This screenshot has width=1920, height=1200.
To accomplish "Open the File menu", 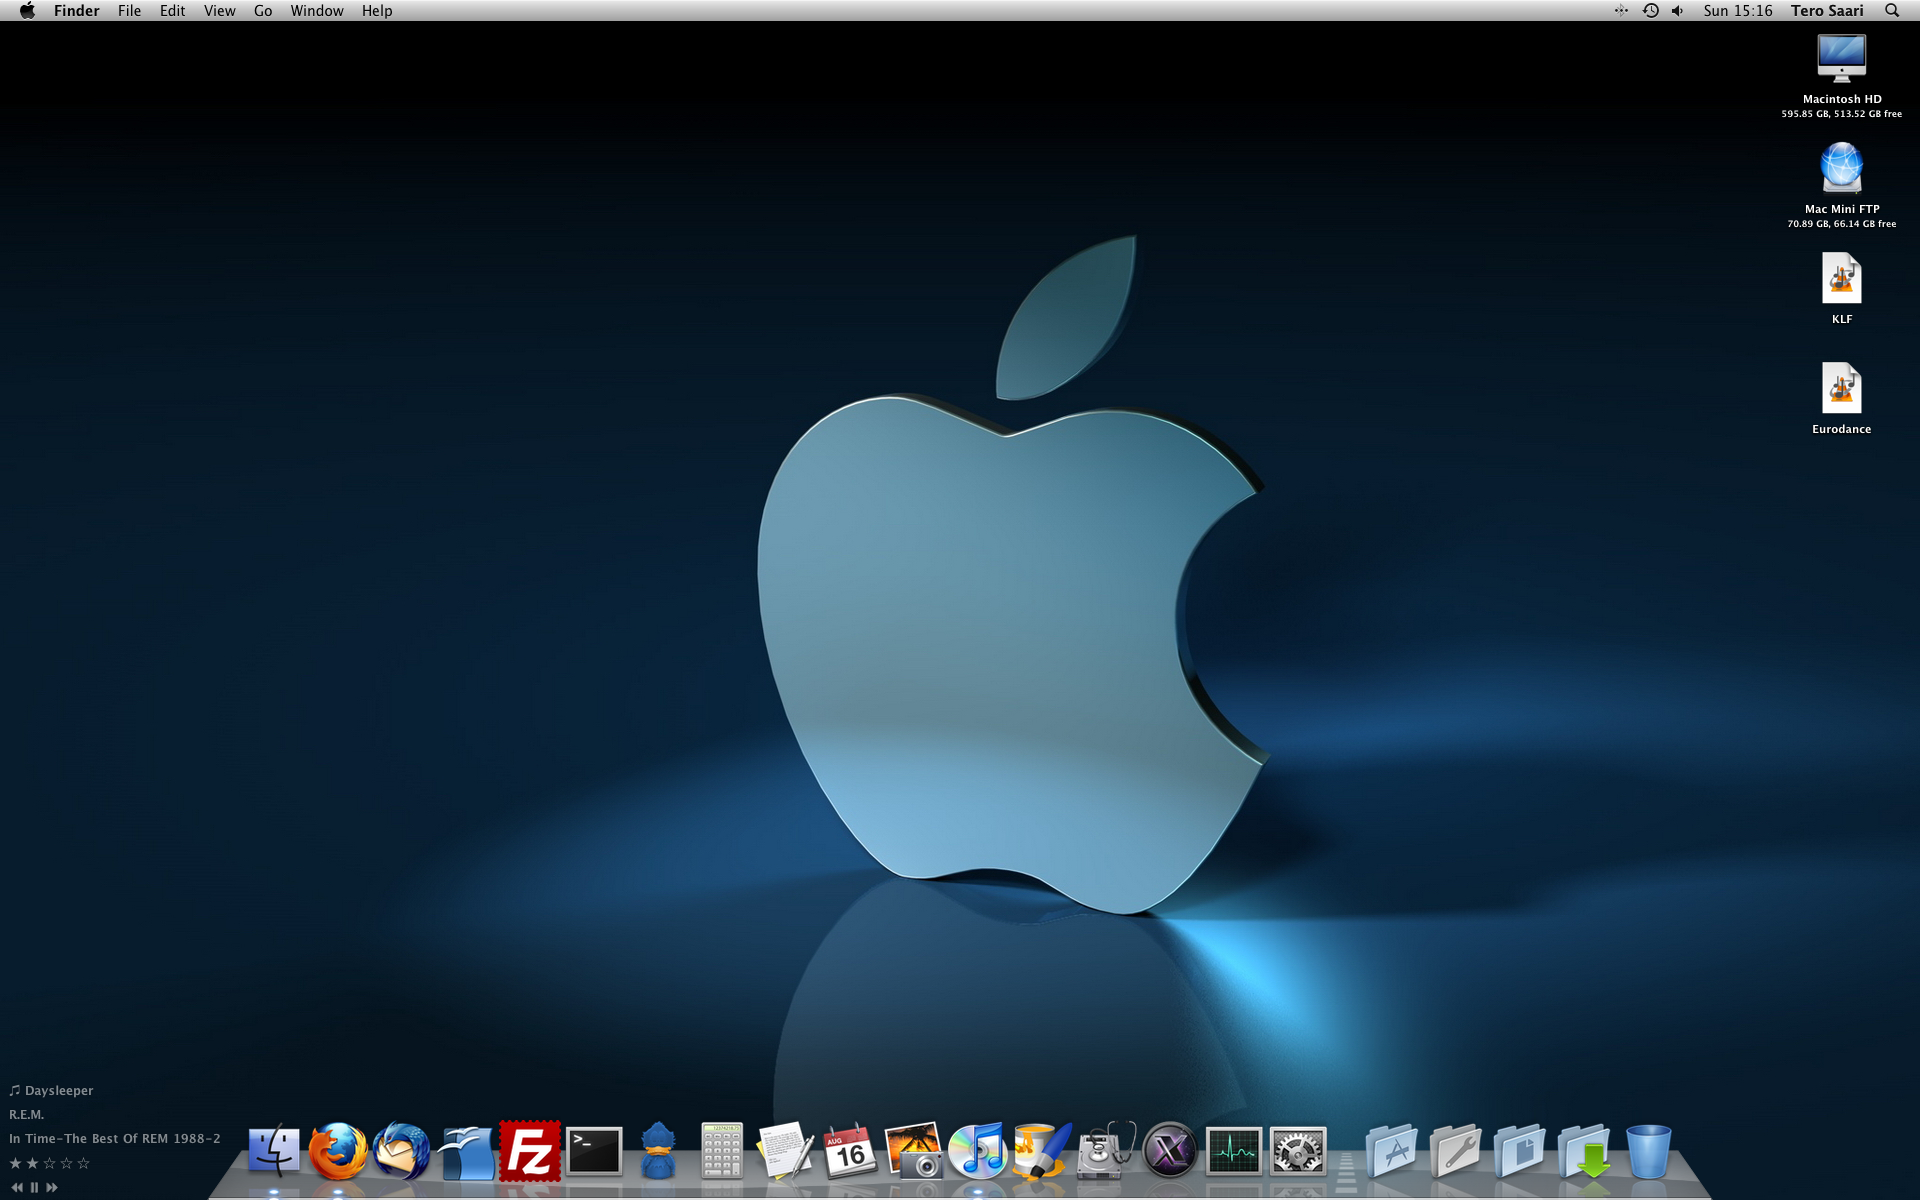I will click(129, 11).
